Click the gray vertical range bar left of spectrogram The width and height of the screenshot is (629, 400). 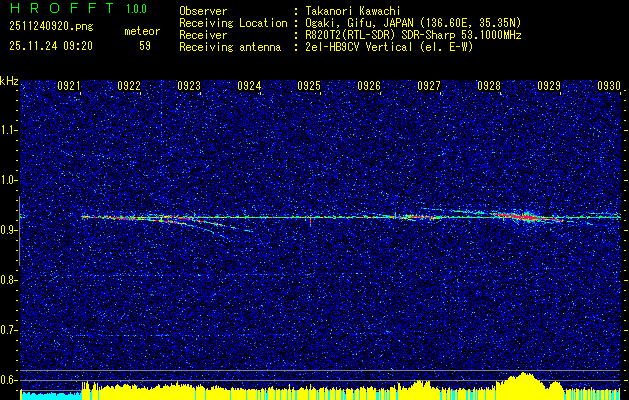(19, 231)
